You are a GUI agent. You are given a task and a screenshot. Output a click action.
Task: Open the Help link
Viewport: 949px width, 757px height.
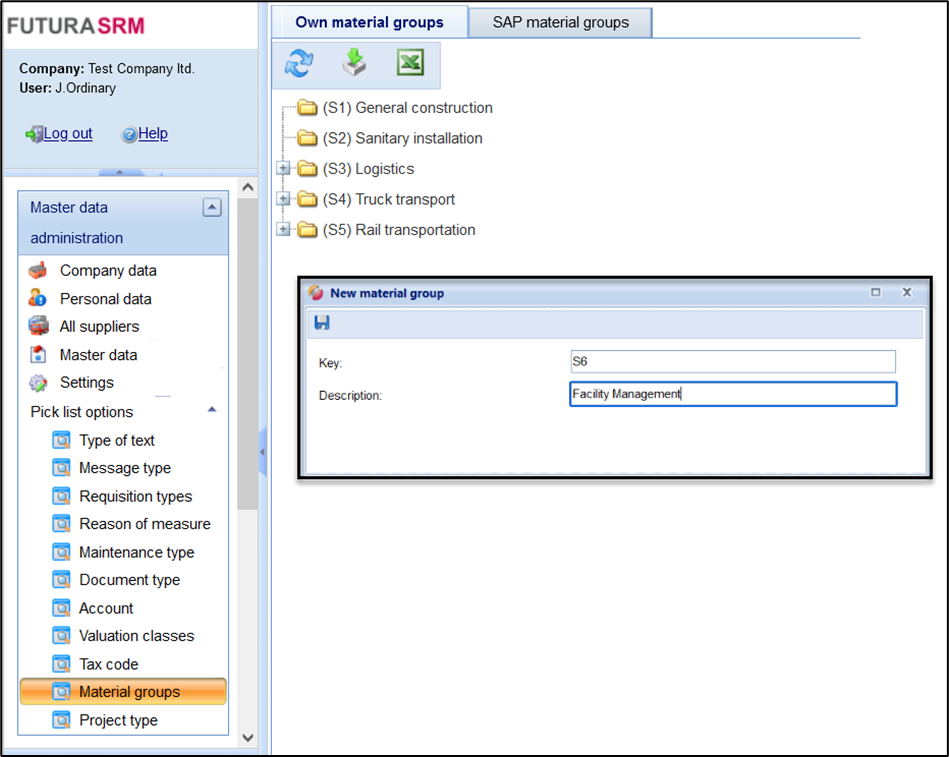click(152, 133)
